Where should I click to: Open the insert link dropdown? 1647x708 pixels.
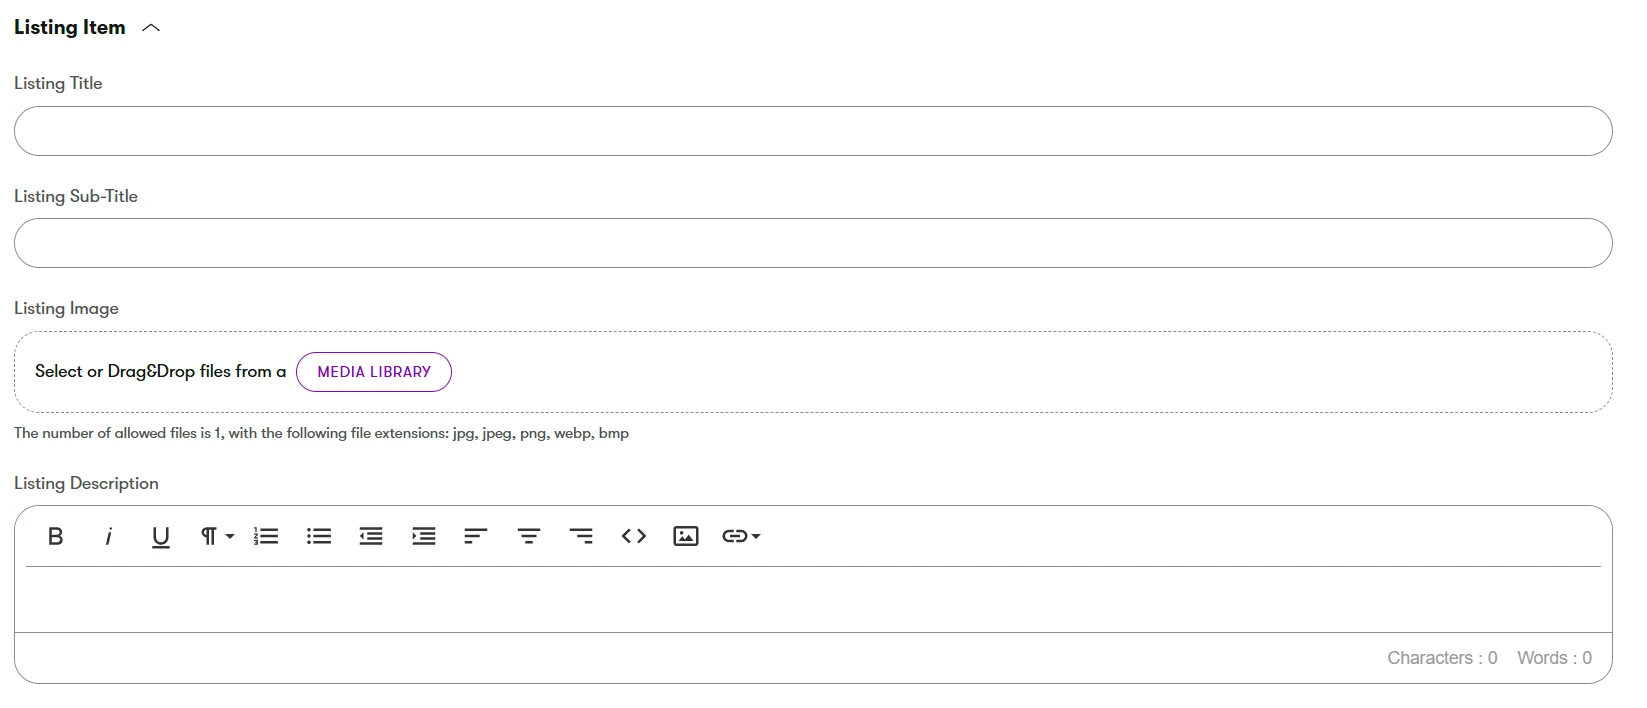tap(741, 537)
